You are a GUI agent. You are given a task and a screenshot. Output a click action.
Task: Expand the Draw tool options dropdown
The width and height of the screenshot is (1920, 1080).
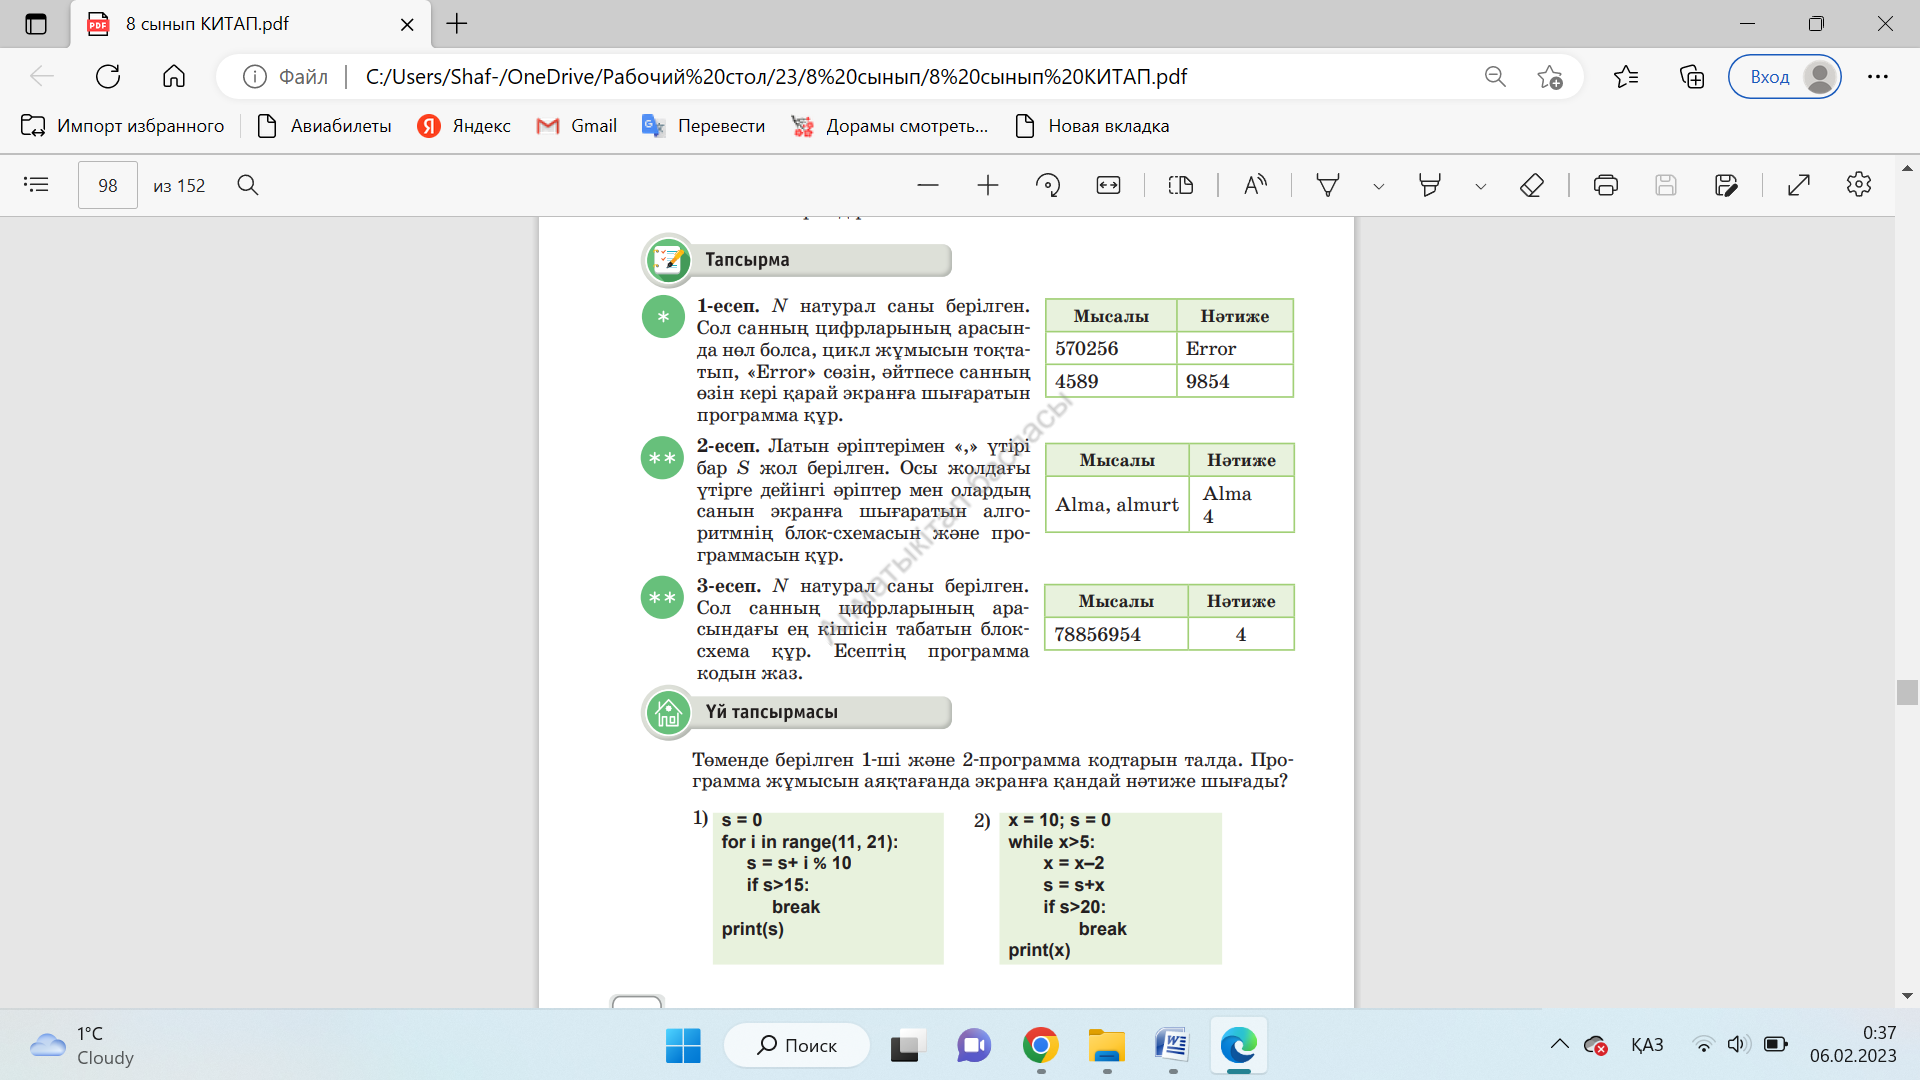coord(1379,186)
